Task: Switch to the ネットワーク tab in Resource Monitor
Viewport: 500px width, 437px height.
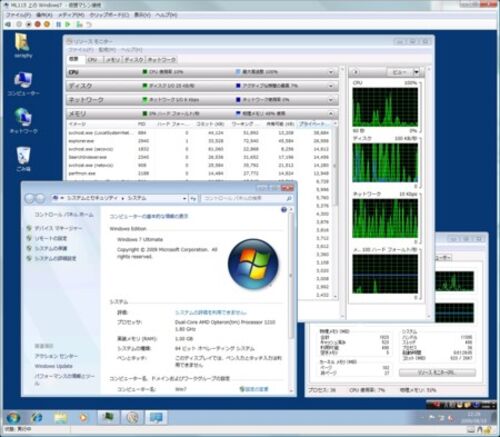Action: click(162, 60)
